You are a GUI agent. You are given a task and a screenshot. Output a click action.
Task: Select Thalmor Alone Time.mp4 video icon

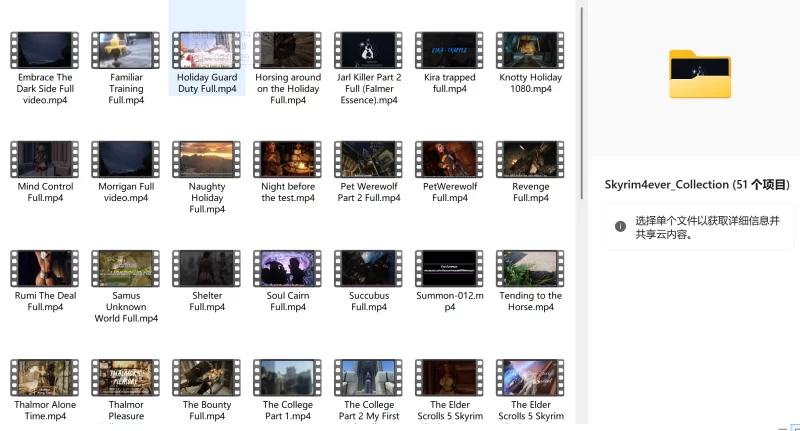(x=45, y=377)
